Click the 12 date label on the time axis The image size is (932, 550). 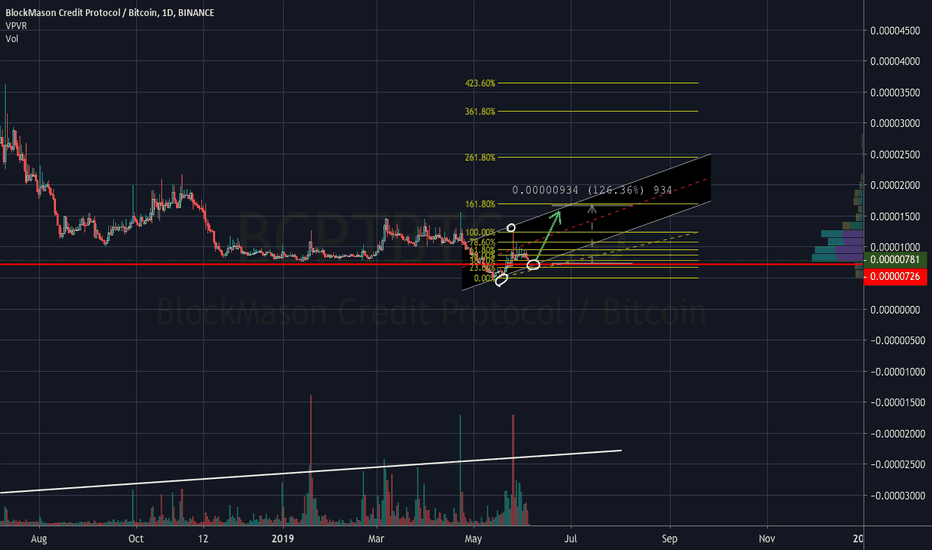(203, 539)
